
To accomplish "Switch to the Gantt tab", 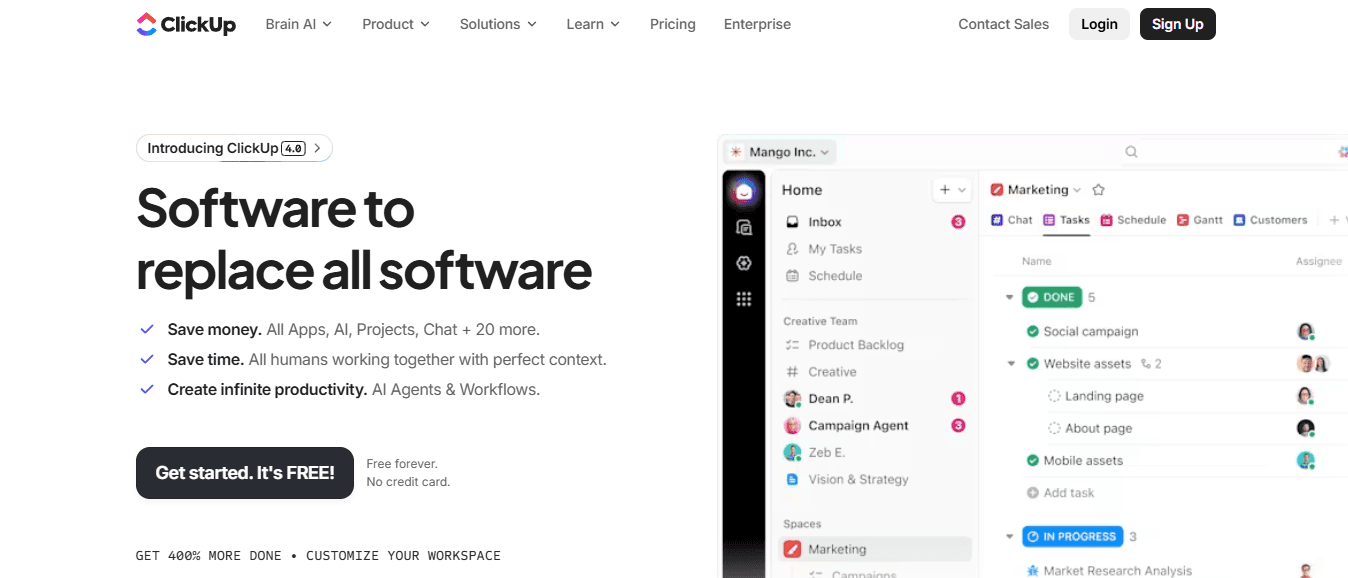I will tap(1200, 220).
